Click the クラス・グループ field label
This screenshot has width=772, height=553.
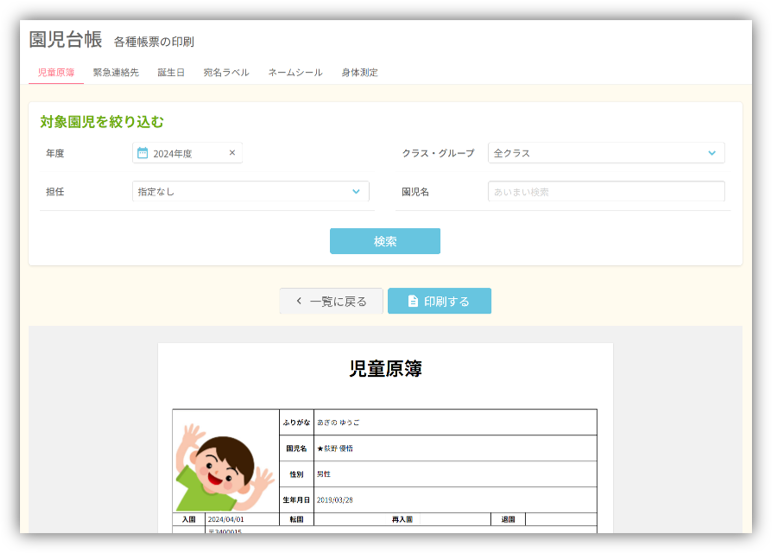pyautogui.click(x=438, y=153)
